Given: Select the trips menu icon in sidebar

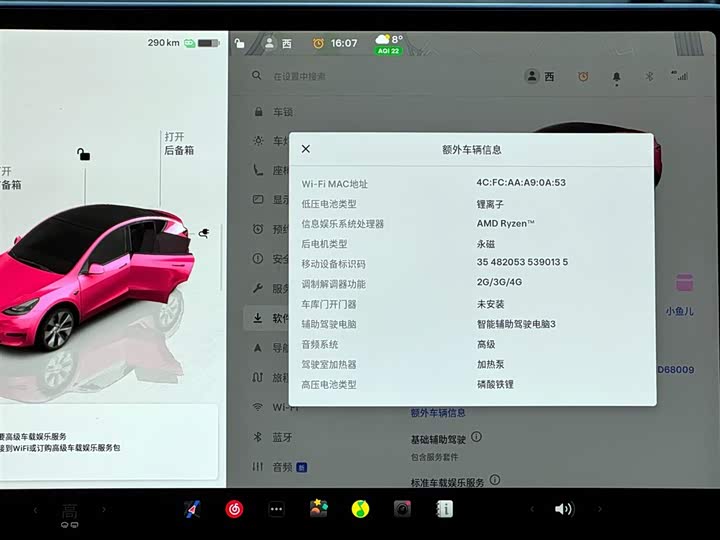Looking at the screenshot, I should pos(258,377).
